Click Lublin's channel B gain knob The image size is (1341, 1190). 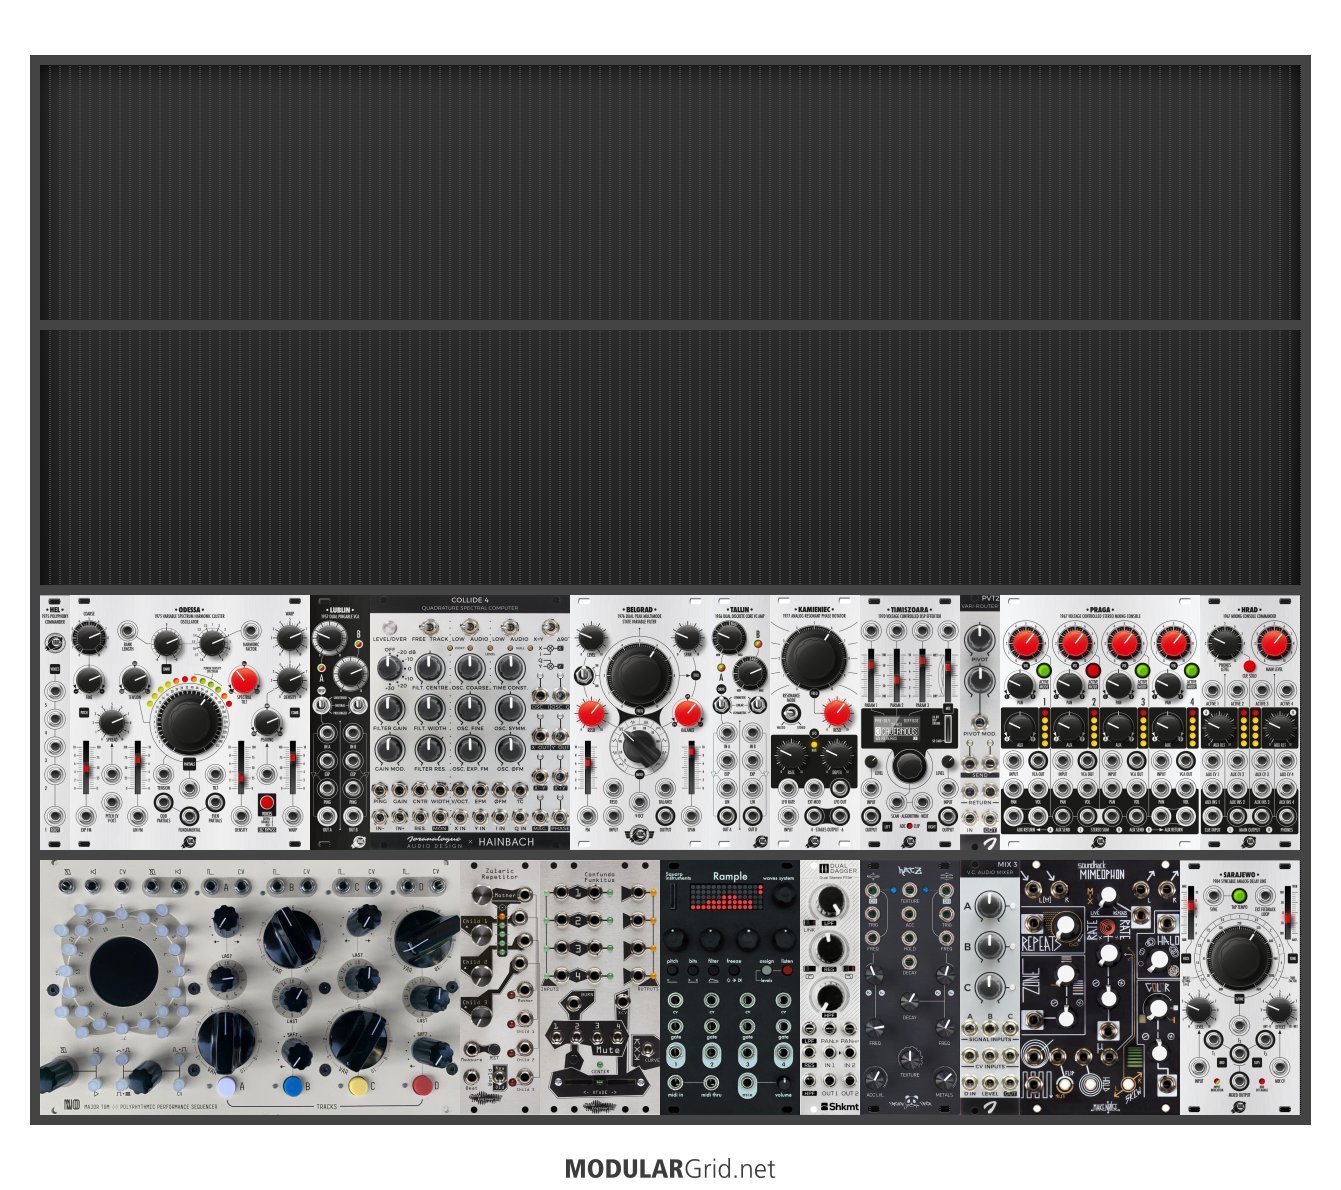click(x=350, y=672)
